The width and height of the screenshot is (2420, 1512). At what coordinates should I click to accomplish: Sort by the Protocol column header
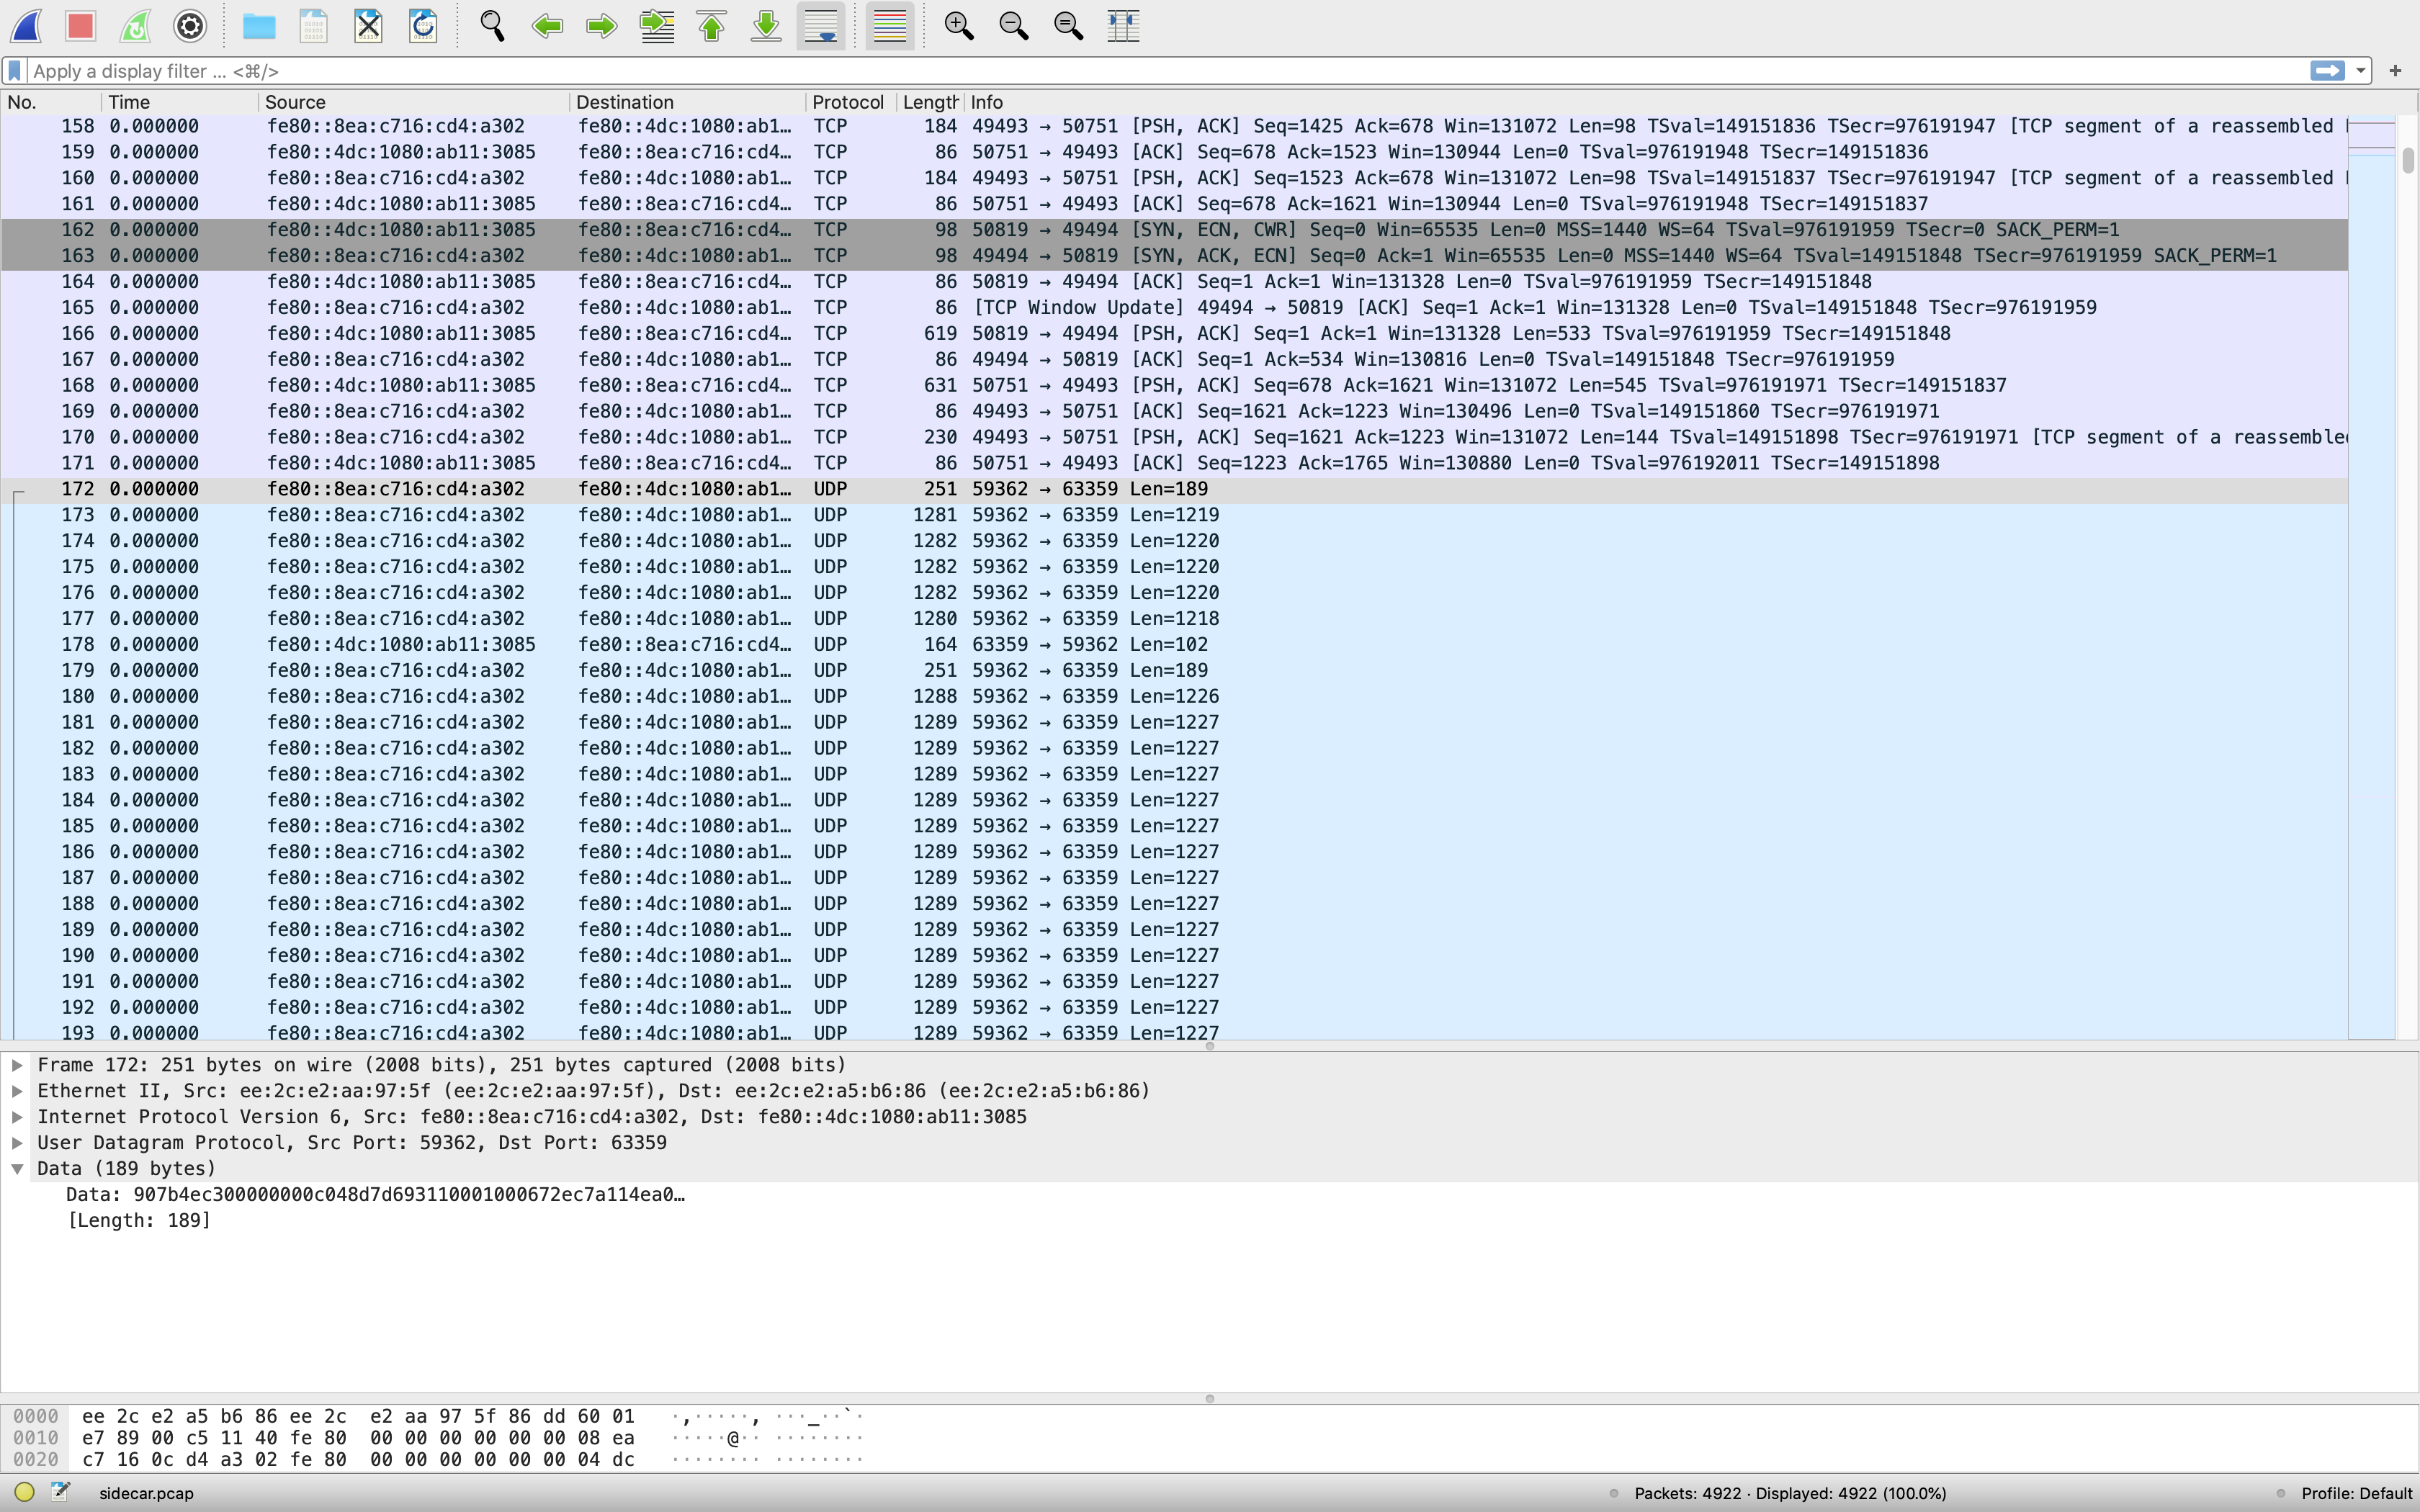coord(850,102)
